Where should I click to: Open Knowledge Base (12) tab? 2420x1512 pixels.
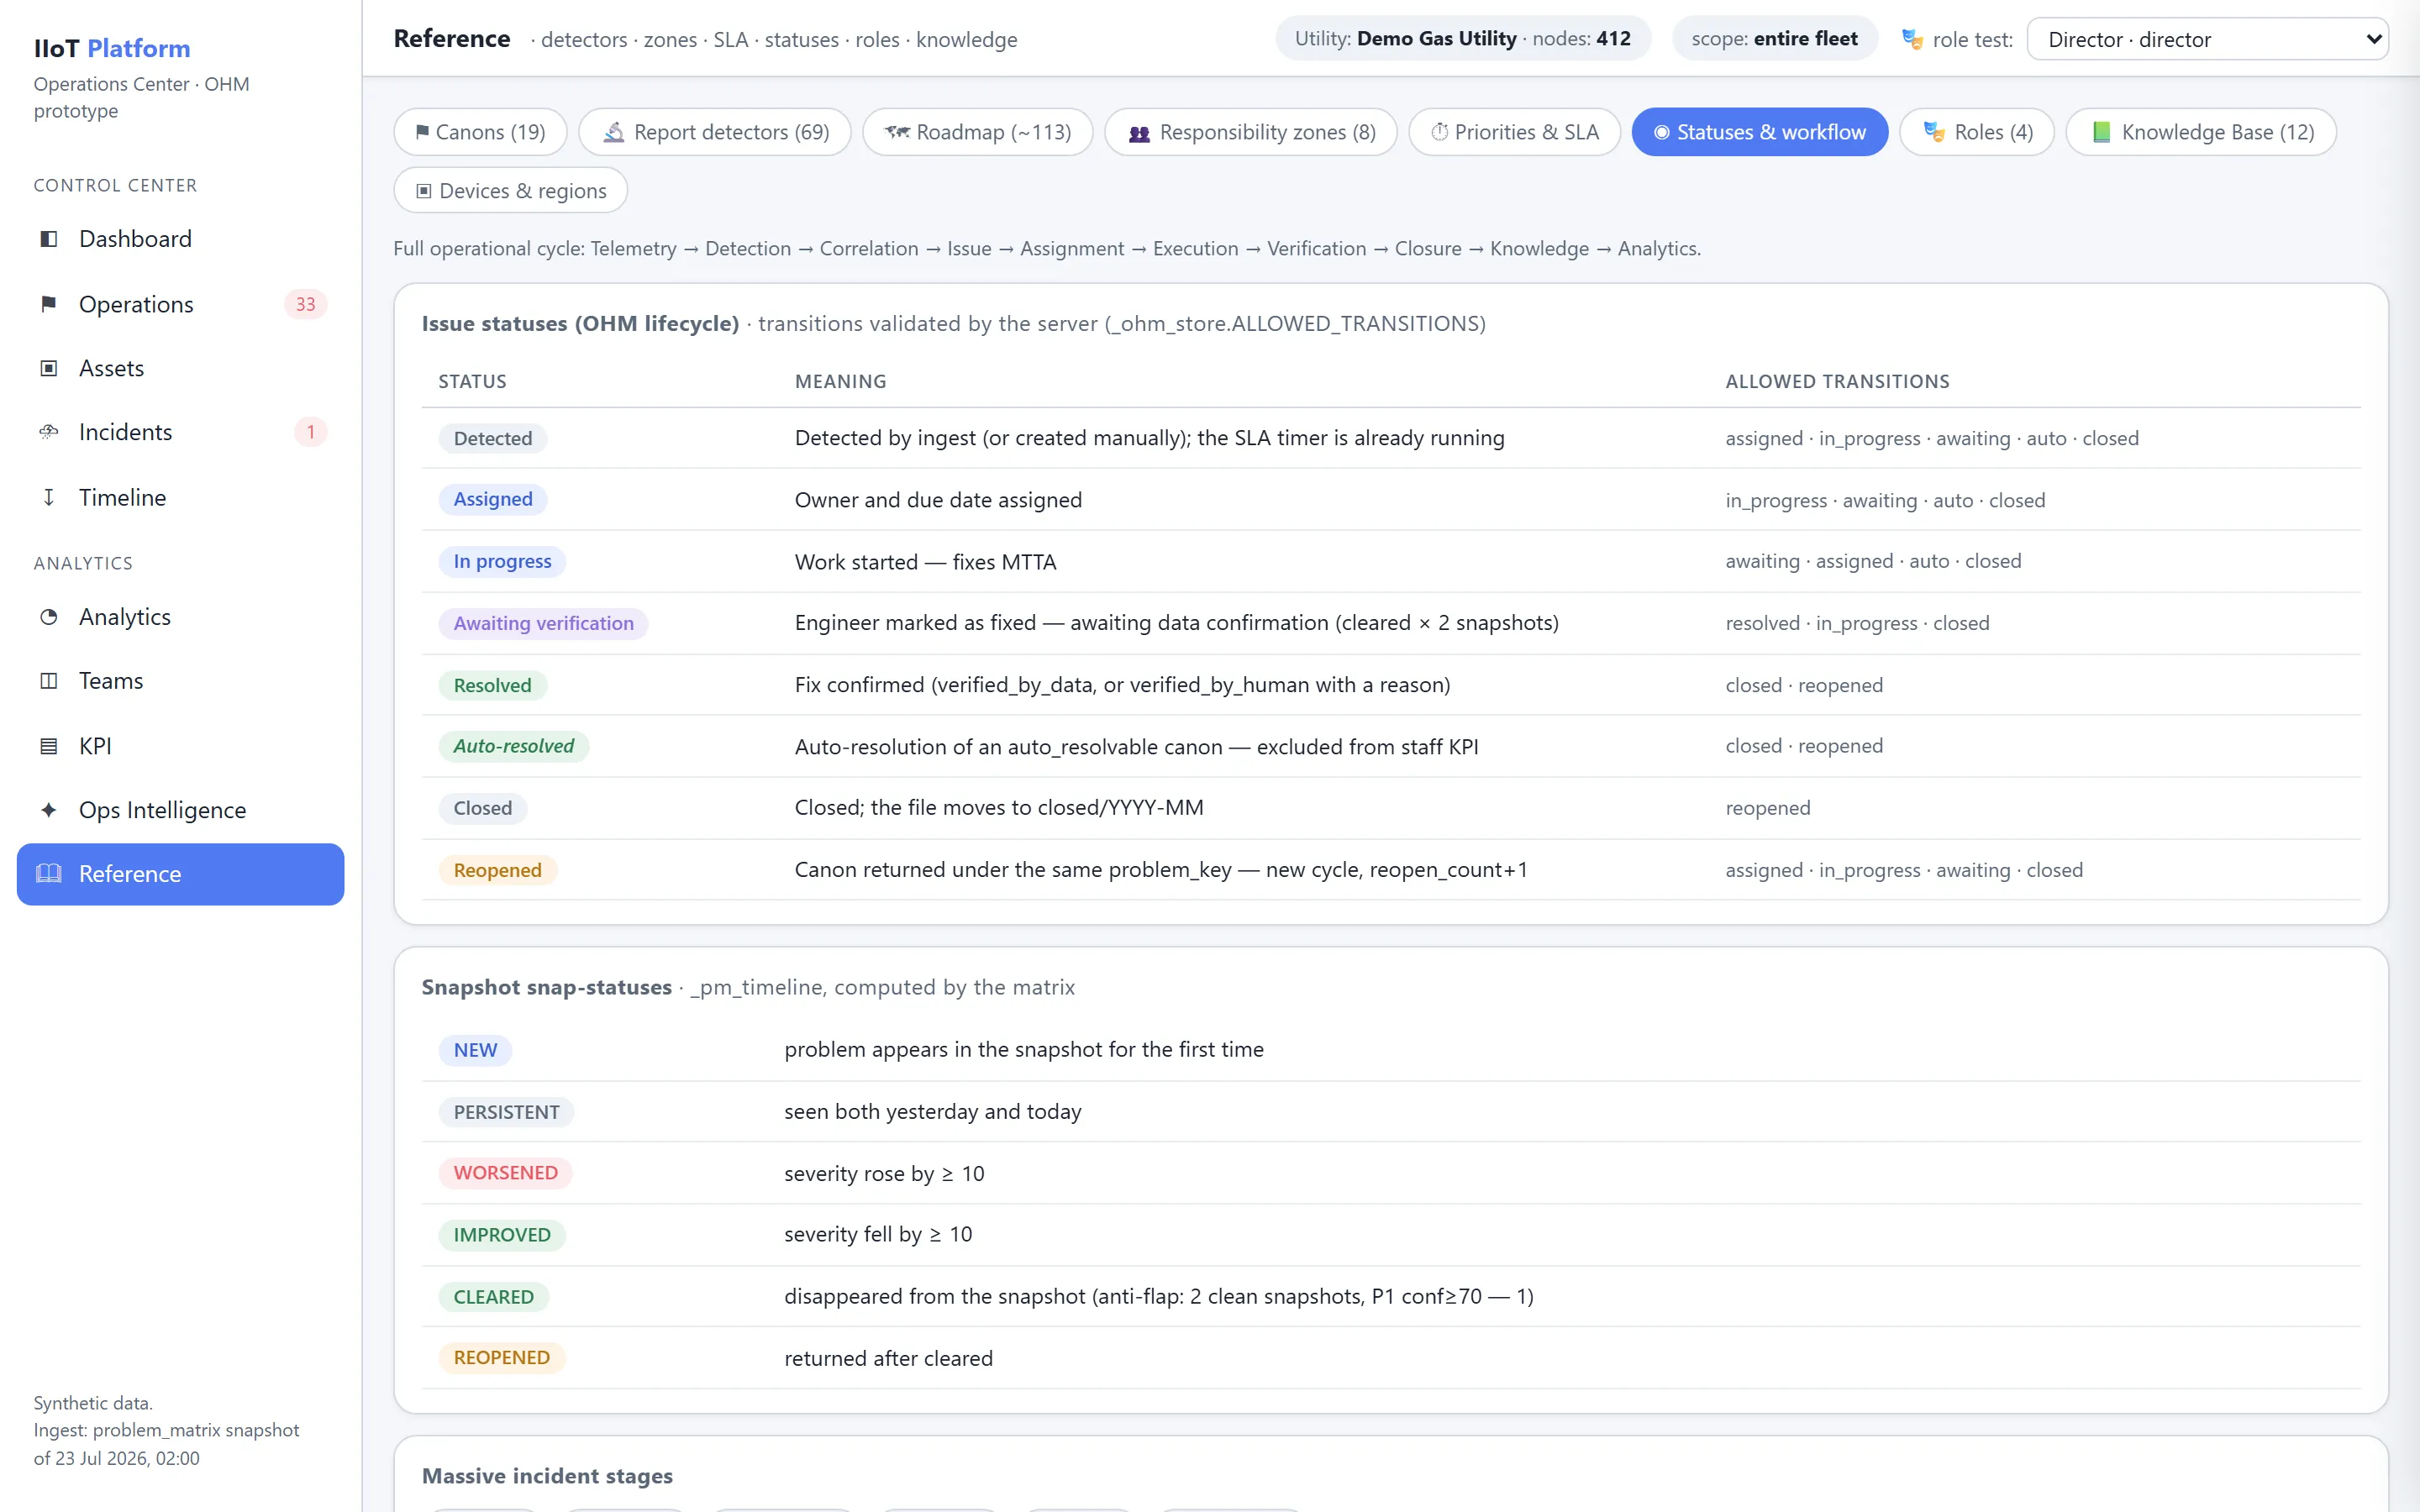[2200, 132]
